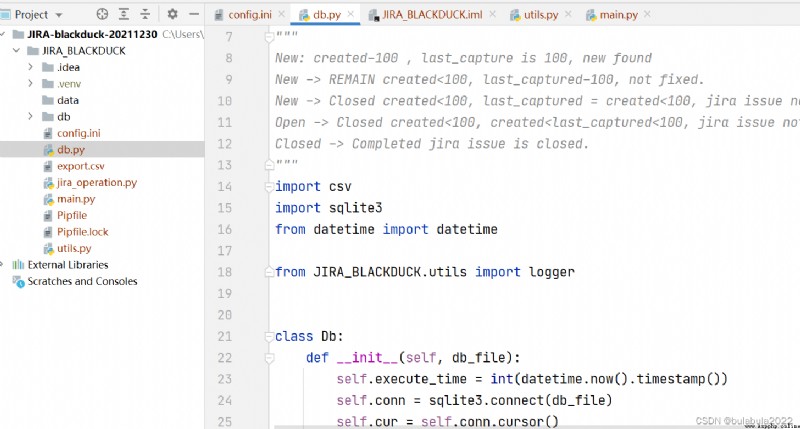Fold the __init__ method at line 22
Screen dimensions: 800x429
coord(269,358)
